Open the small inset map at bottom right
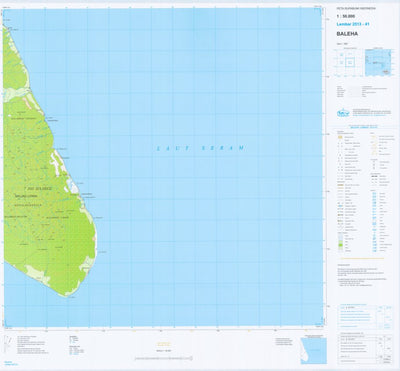 313,351
